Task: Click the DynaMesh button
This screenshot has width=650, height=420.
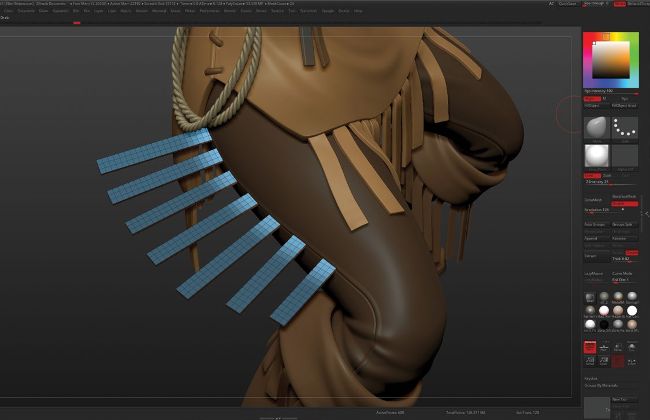Action: point(593,200)
